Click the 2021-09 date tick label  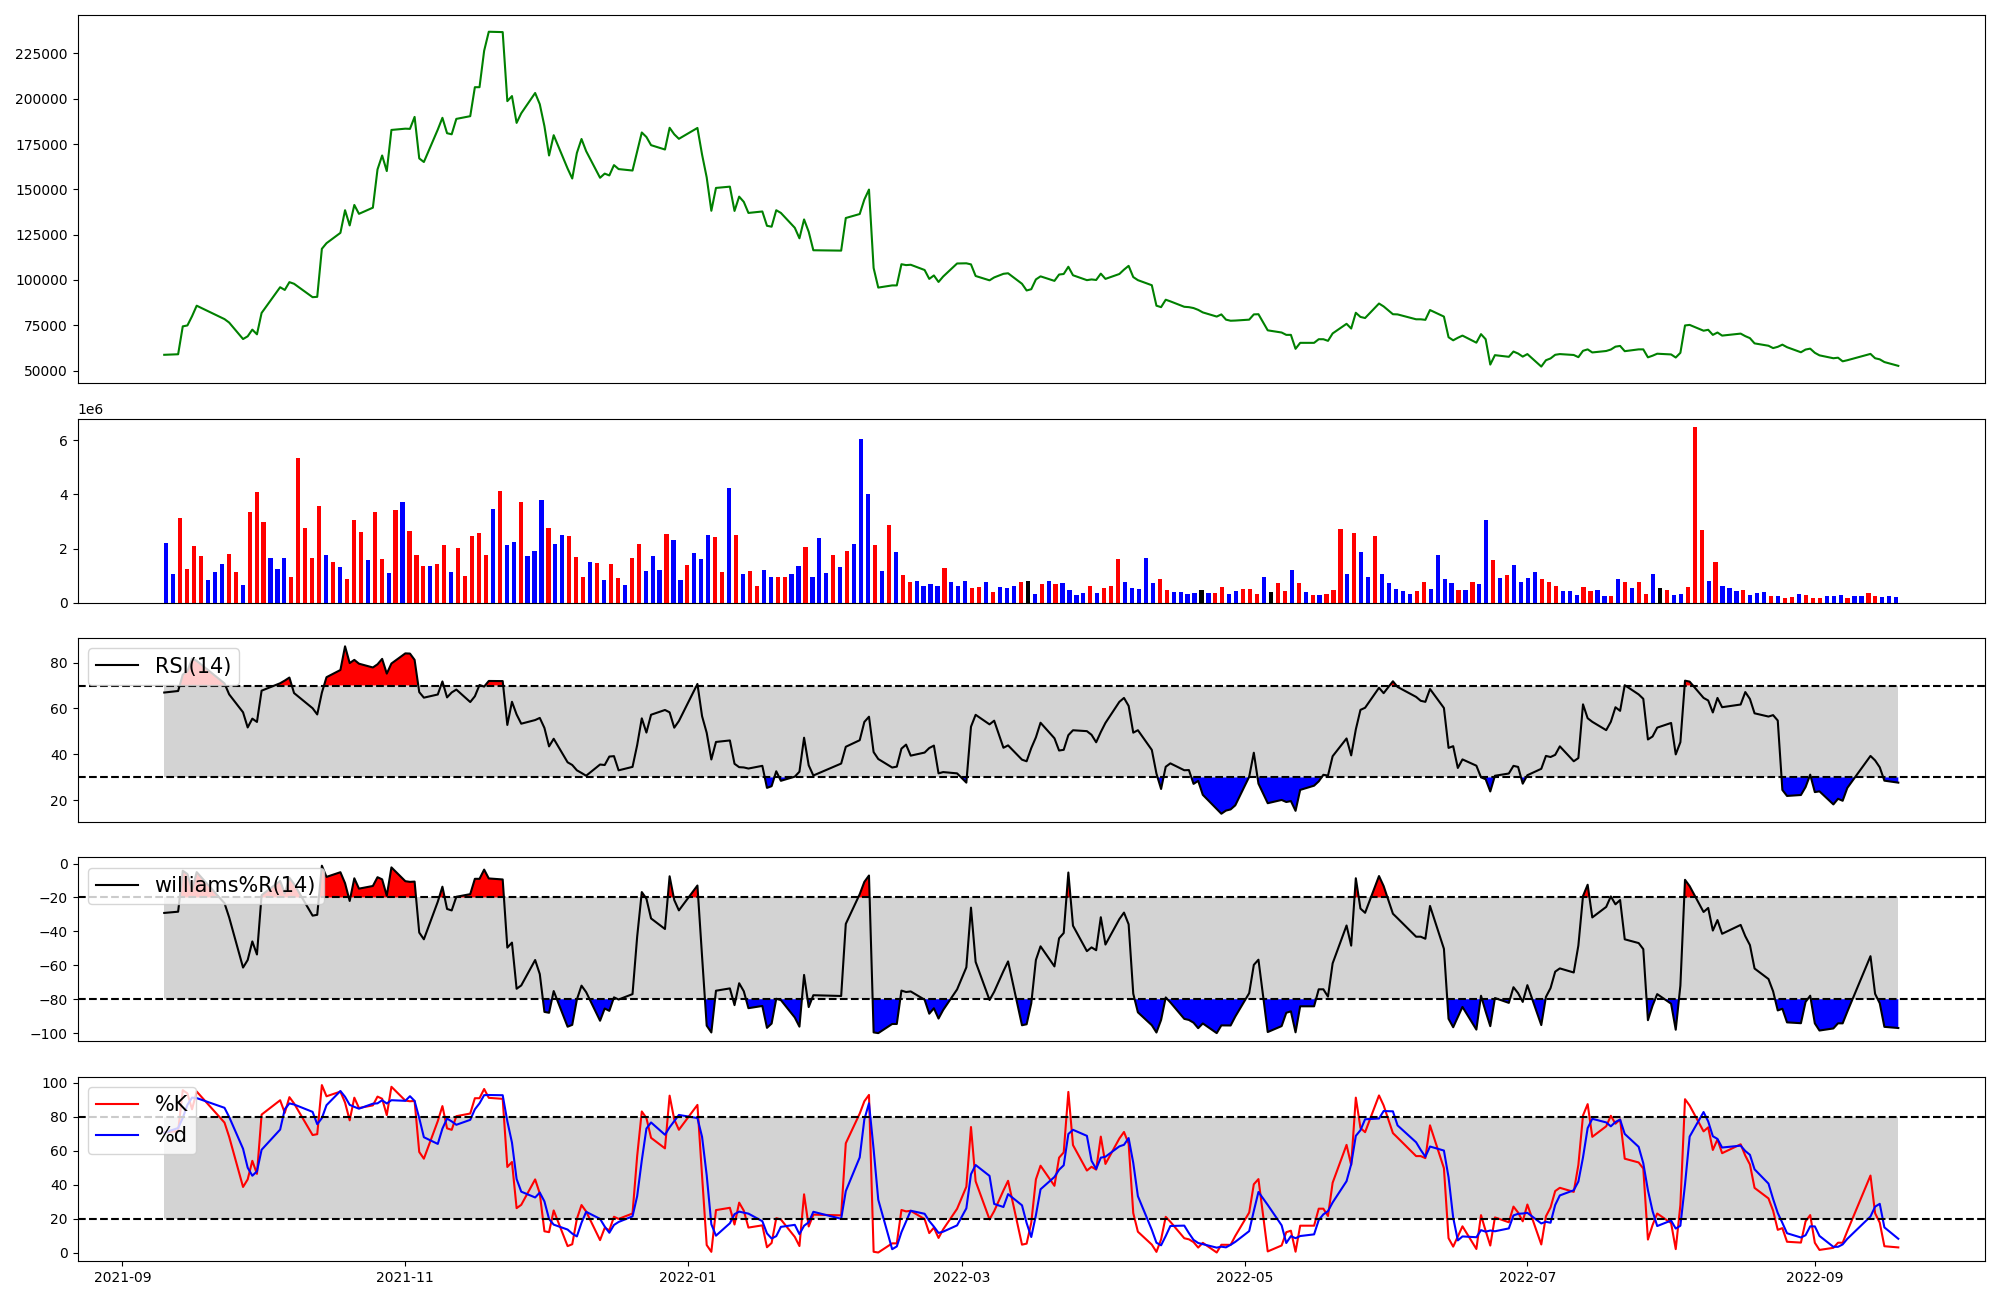point(122,1277)
